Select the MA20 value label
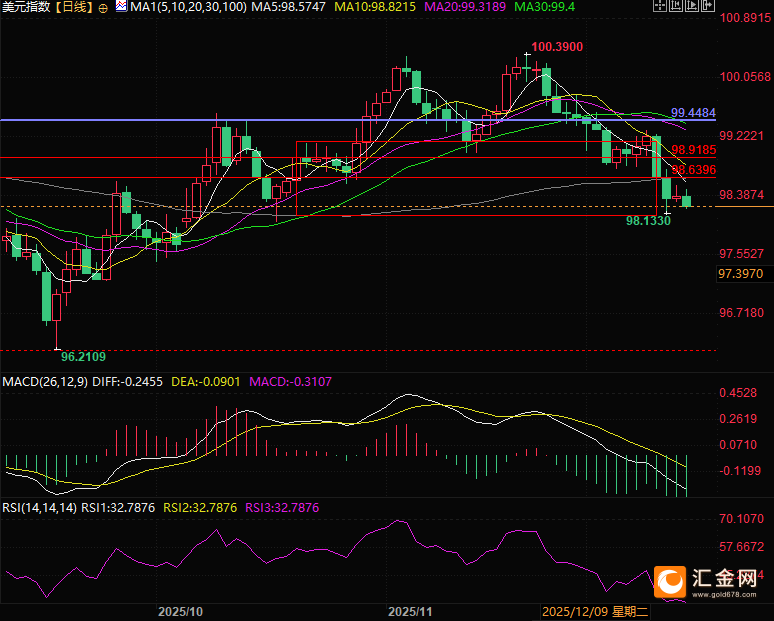774x621 pixels. [466, 7]
